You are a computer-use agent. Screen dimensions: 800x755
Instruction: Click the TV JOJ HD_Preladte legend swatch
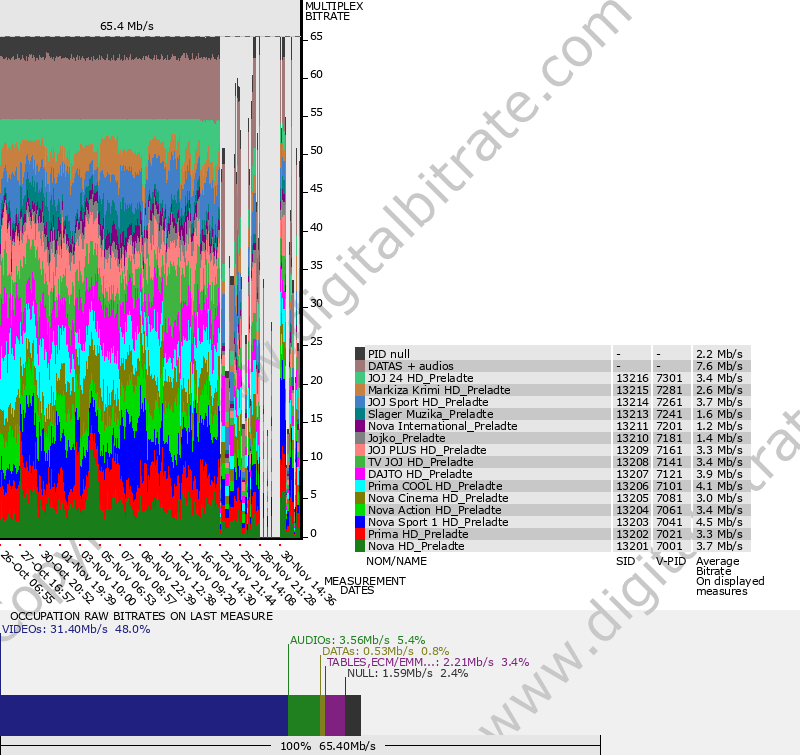[360, 462]
